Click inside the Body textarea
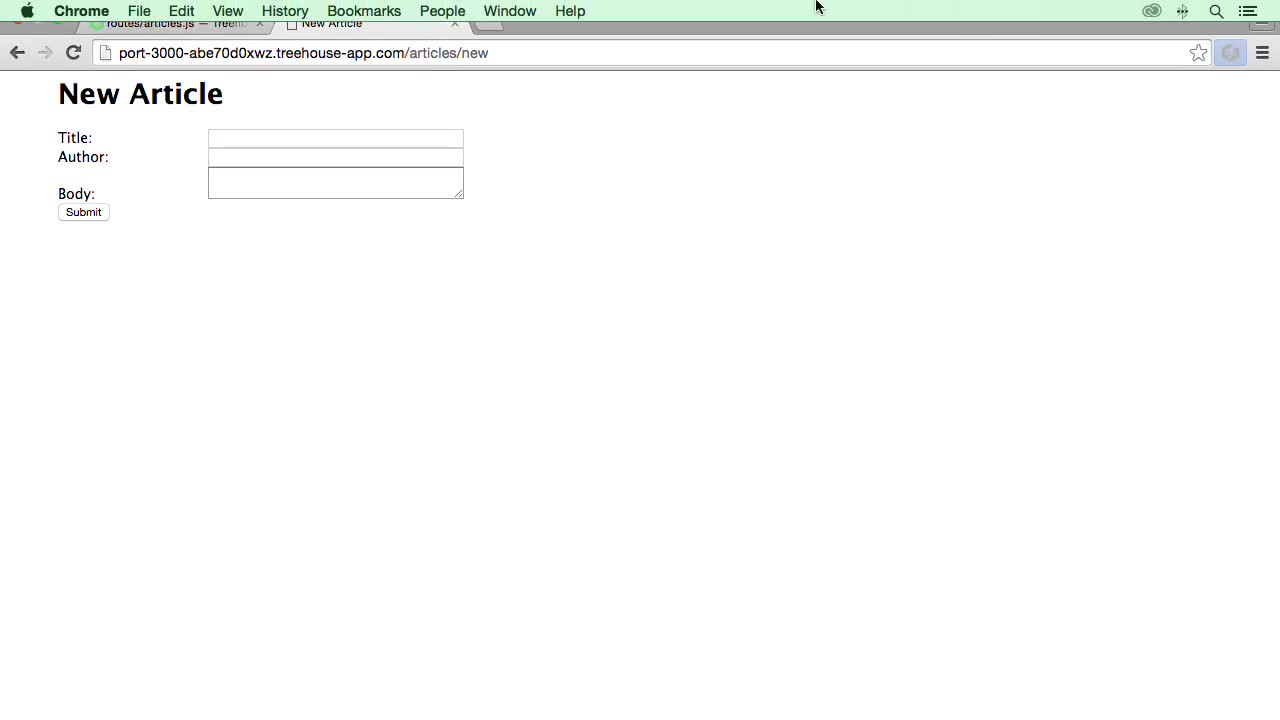This screenshot has width=1280, height=720. click(336, 183)
